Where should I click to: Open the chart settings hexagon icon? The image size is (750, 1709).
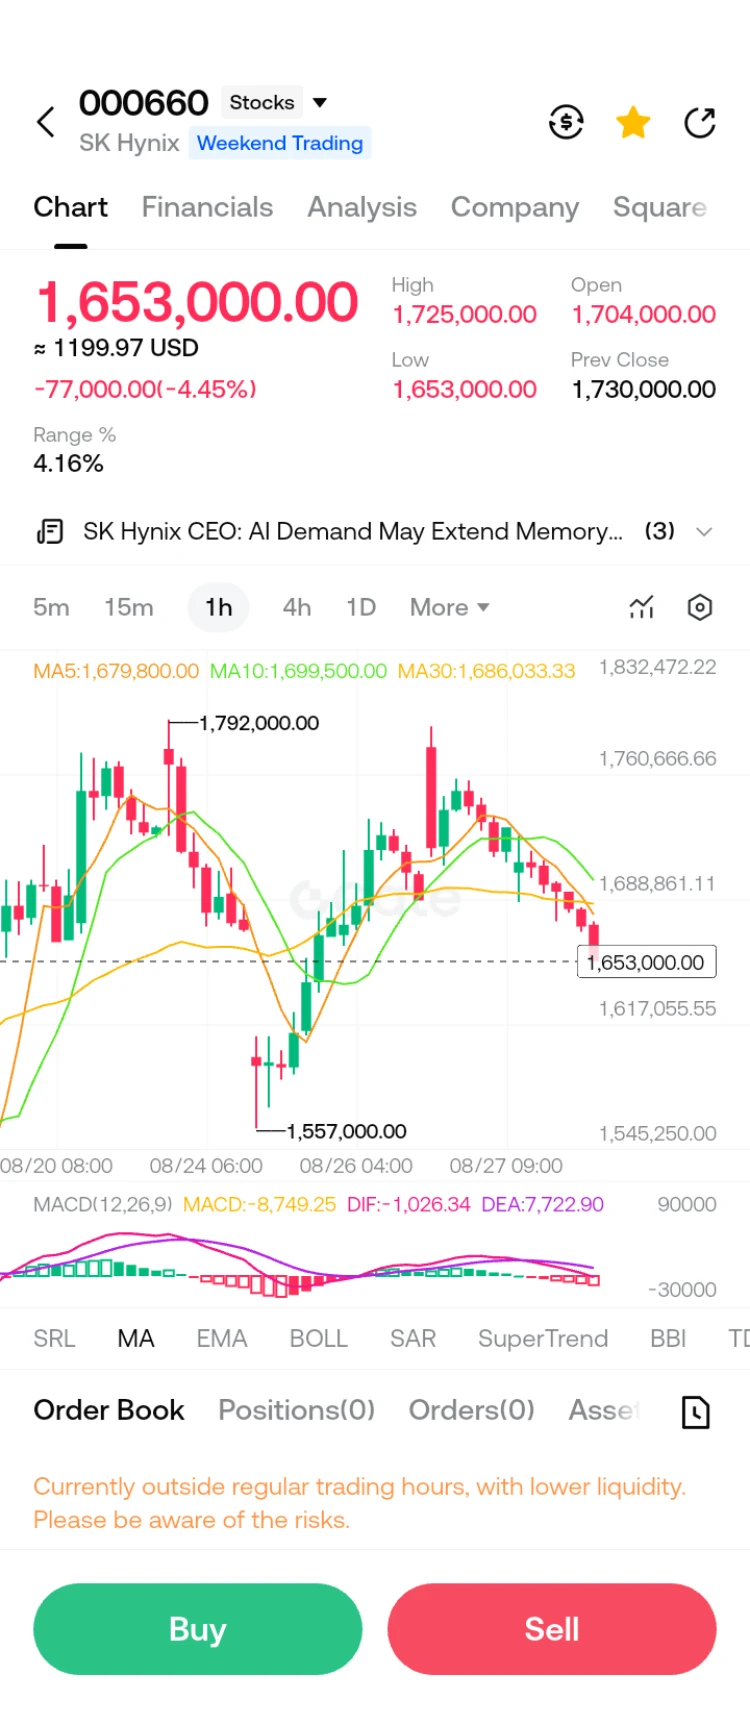(700, 607)
